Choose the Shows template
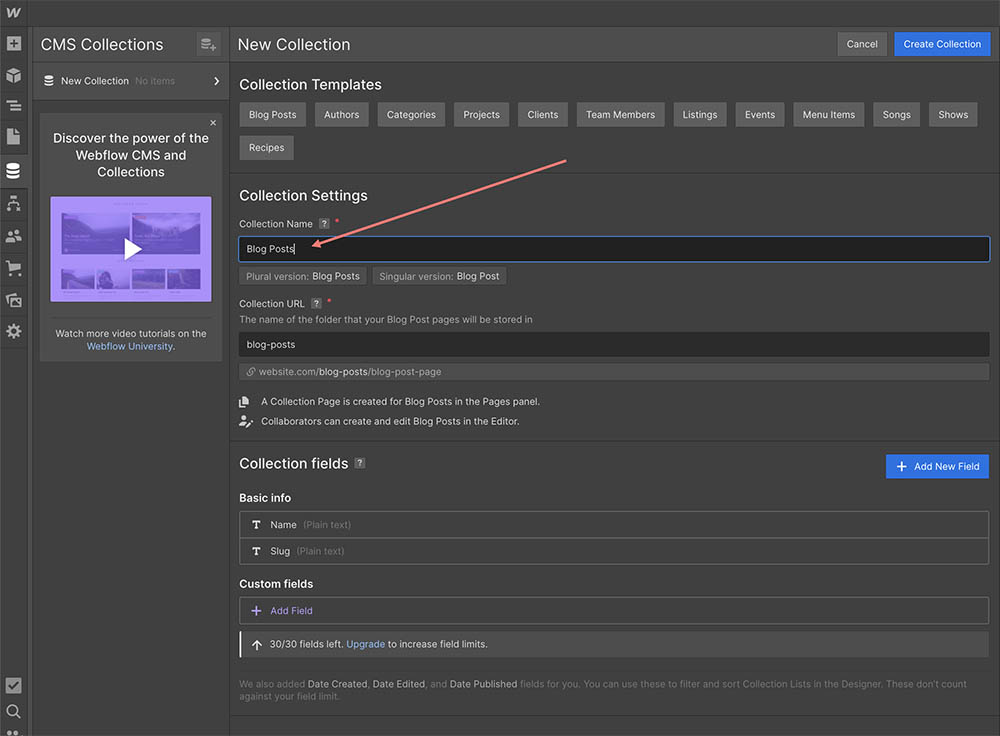 [x=953, y=115]
